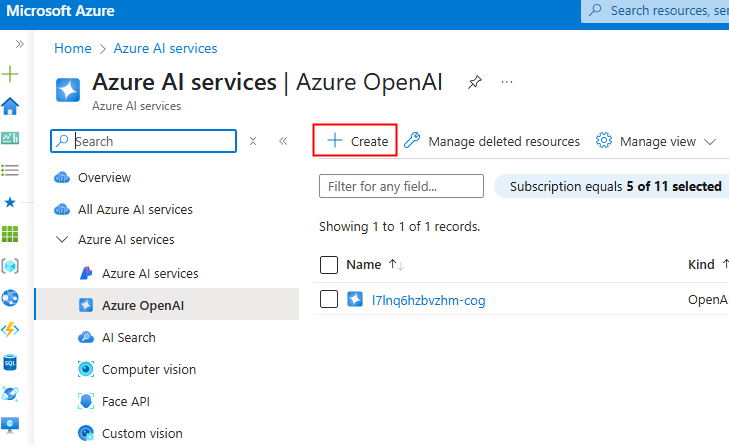This screenshot has width=729, height=445.
Task: Open the Dashboard chart icon in left rail
Action: 10,138
